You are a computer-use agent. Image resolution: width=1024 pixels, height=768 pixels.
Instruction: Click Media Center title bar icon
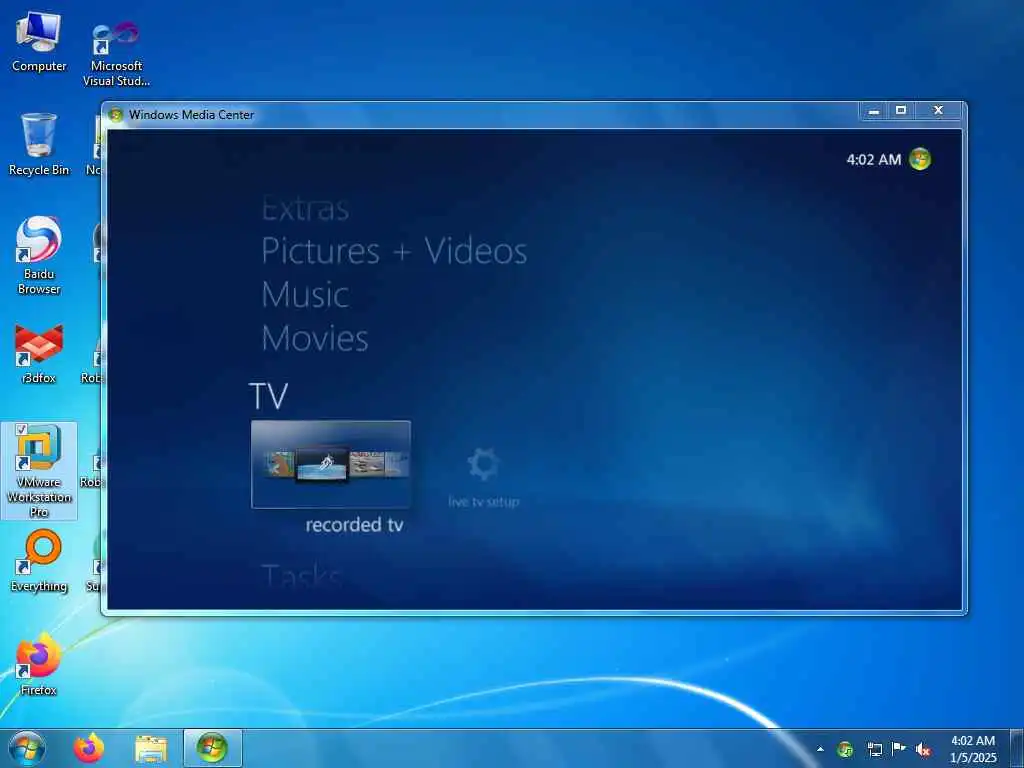116,115
